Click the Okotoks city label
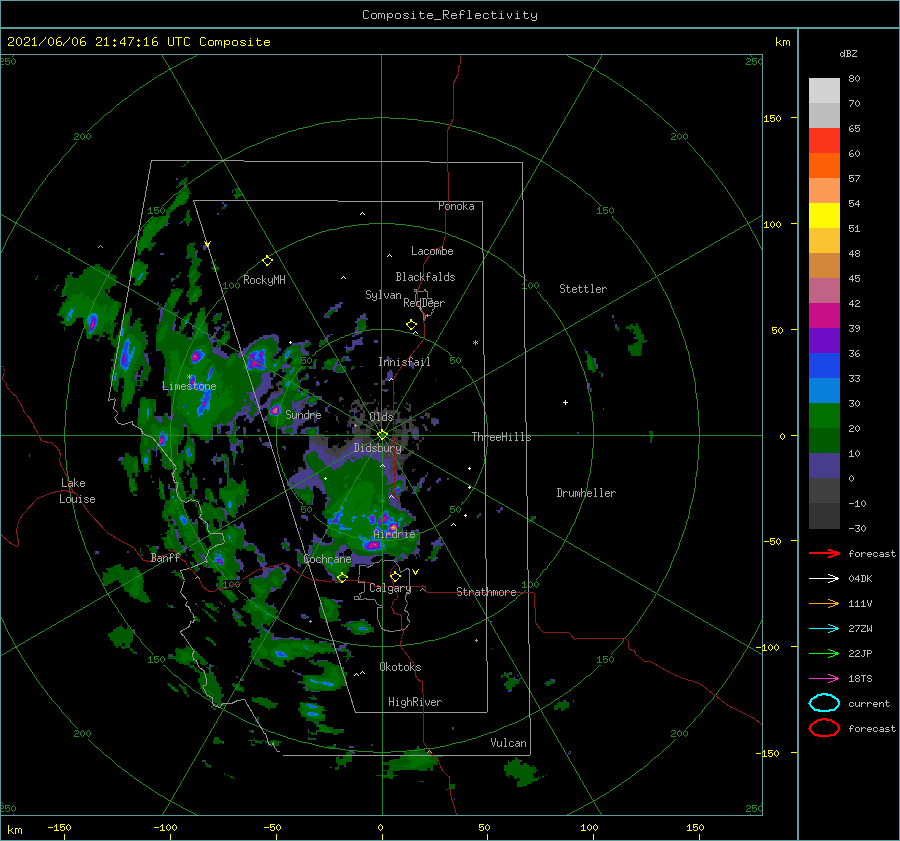 click(x=400, y=667)
